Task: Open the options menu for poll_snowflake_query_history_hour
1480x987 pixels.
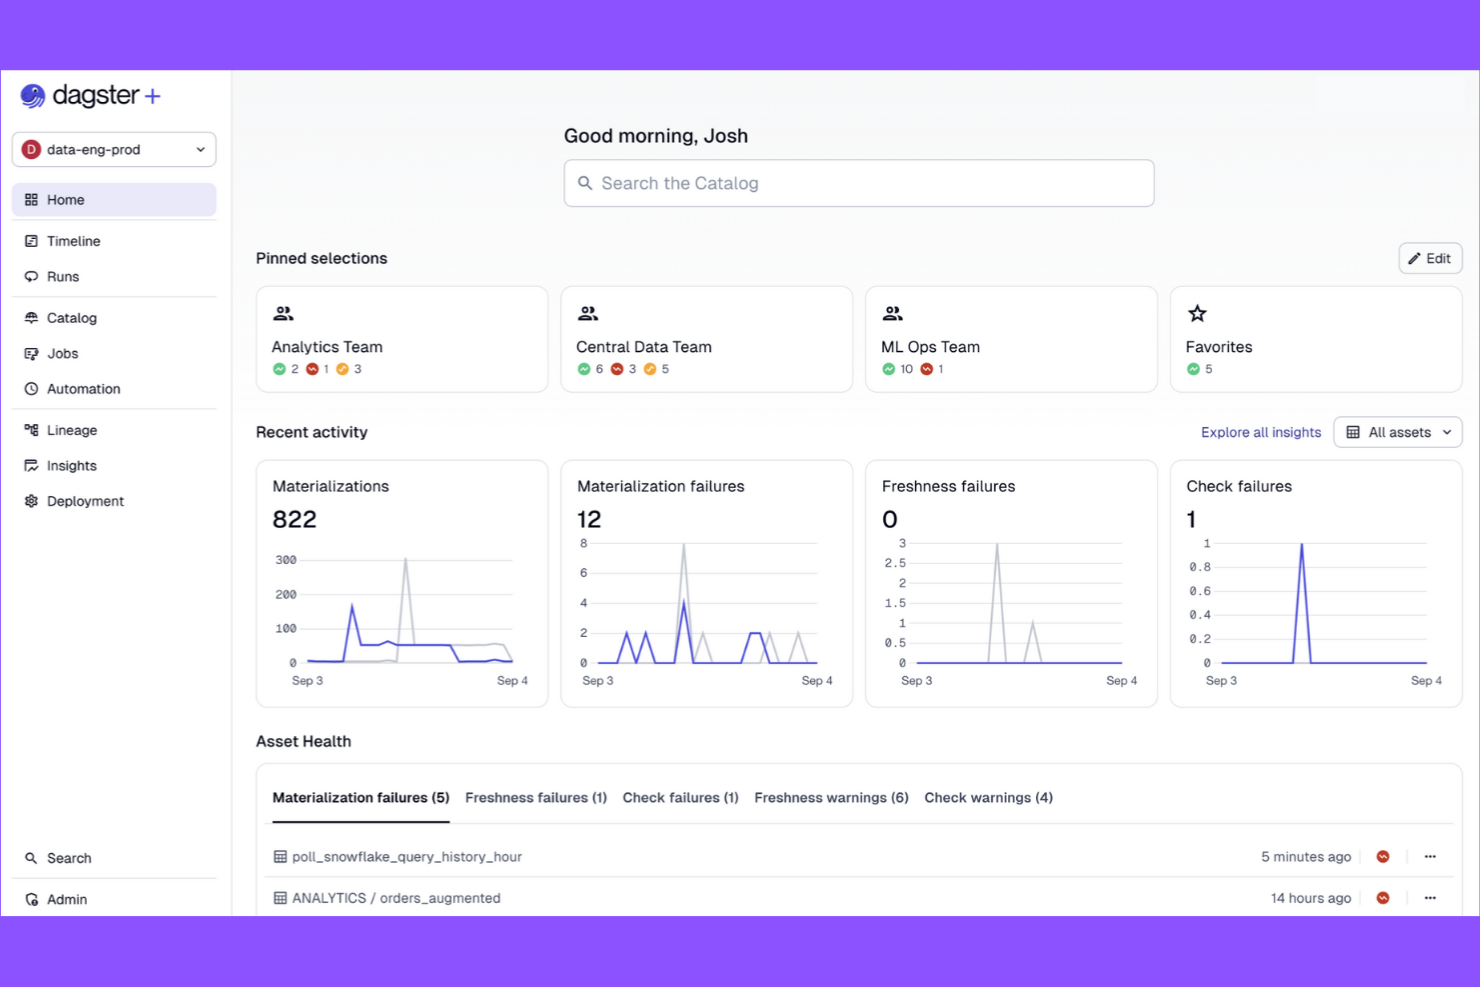Action: click(x=1430, y=856)
